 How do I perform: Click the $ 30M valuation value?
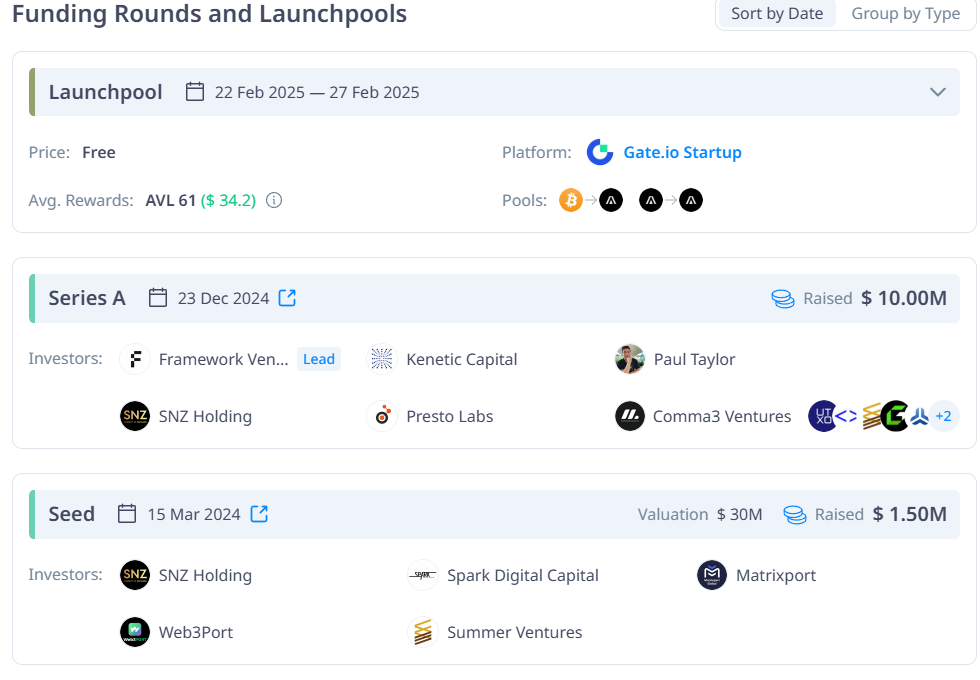click(739, 514)
